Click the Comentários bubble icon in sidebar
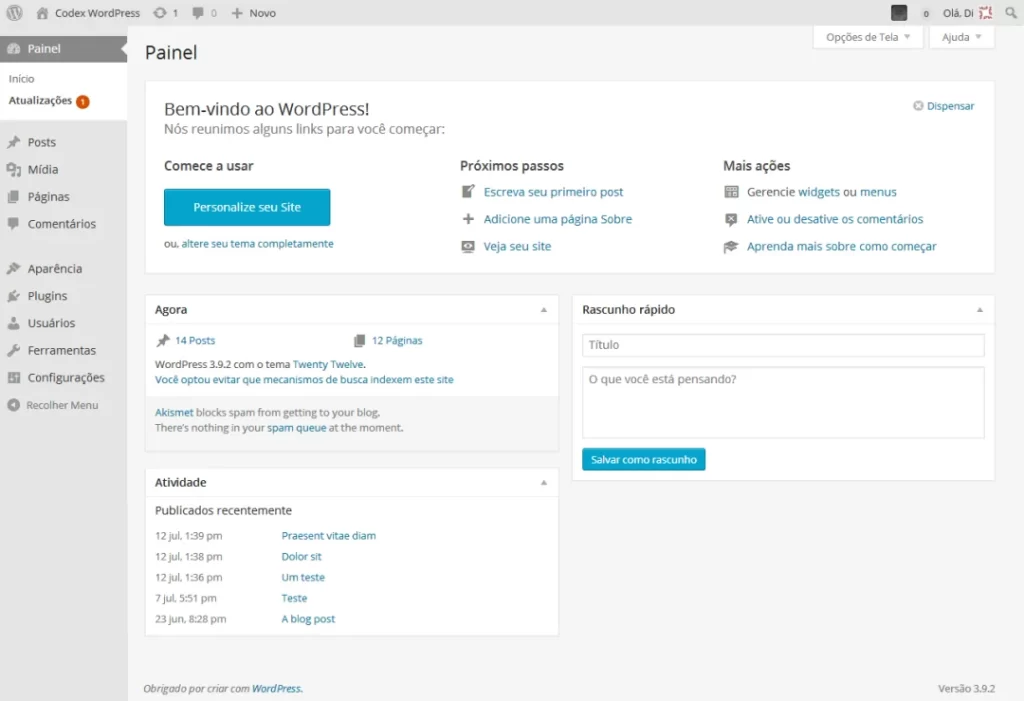 pos(14,223)
